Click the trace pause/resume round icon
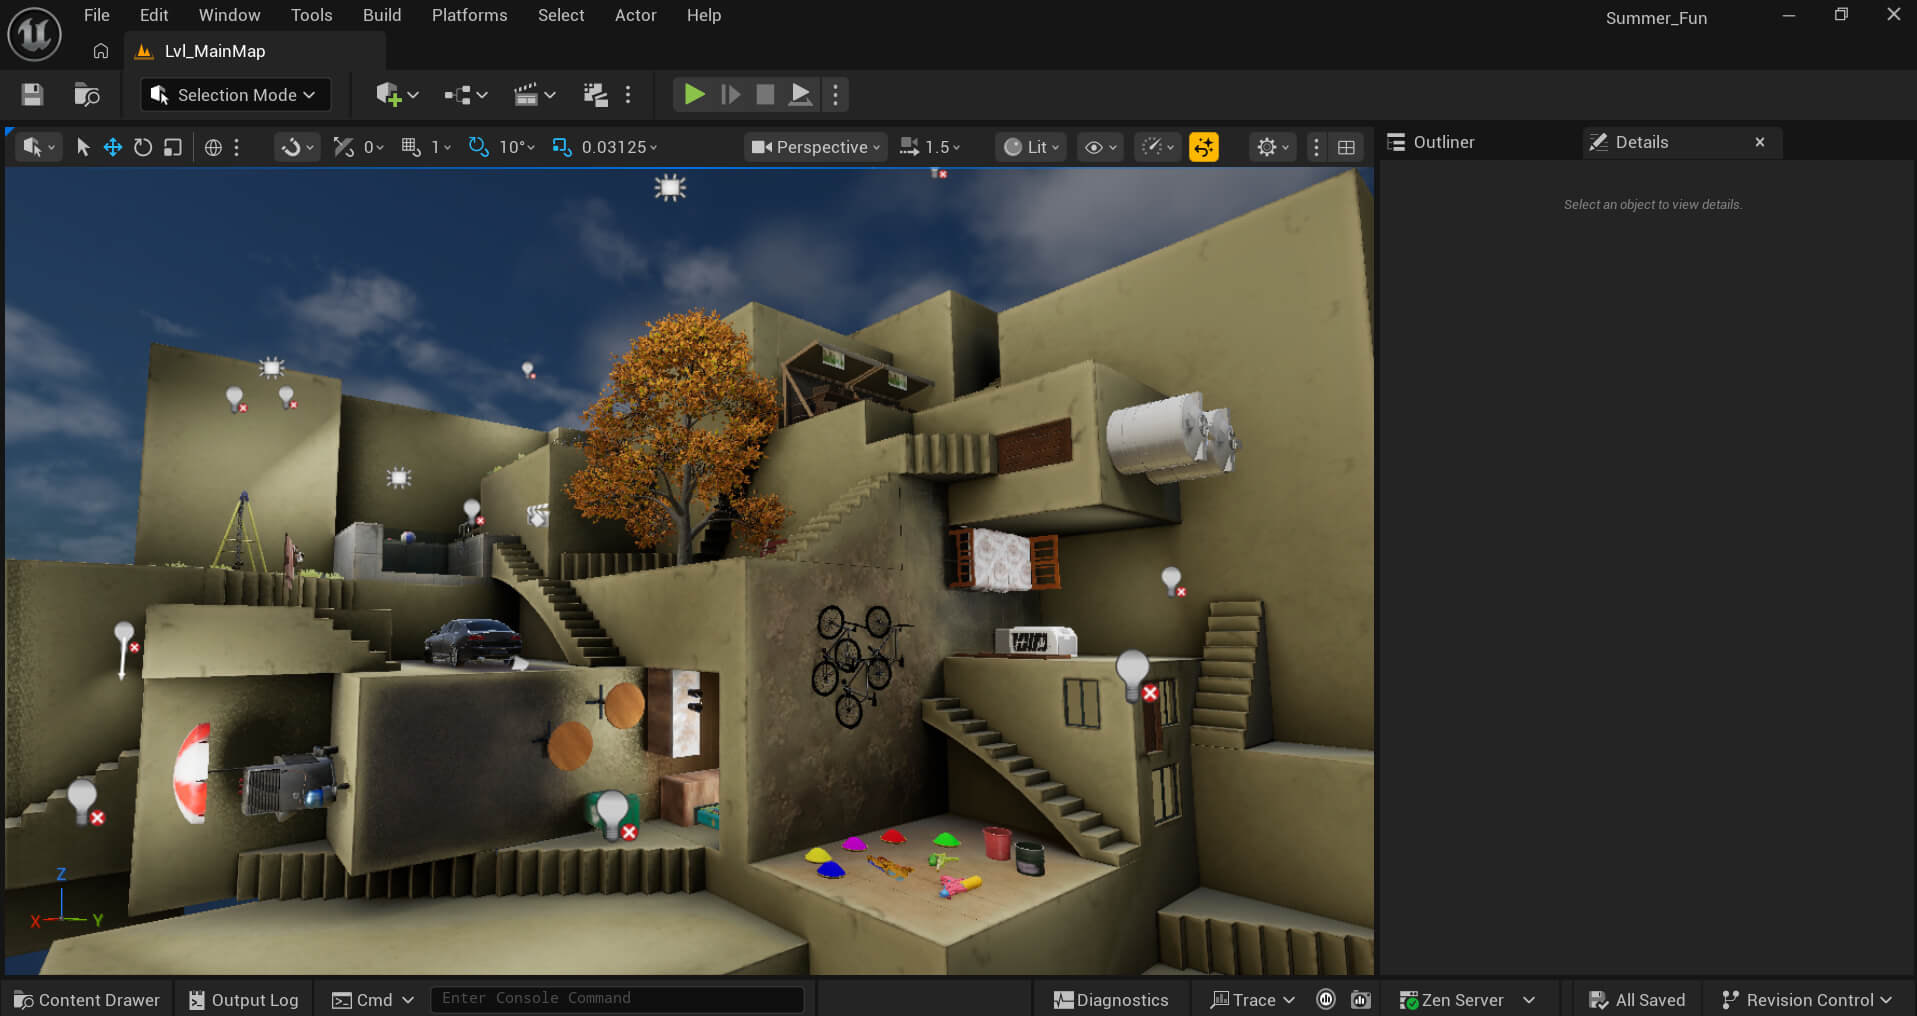1917x1016 pixels. click(x=1326, y=1000)
